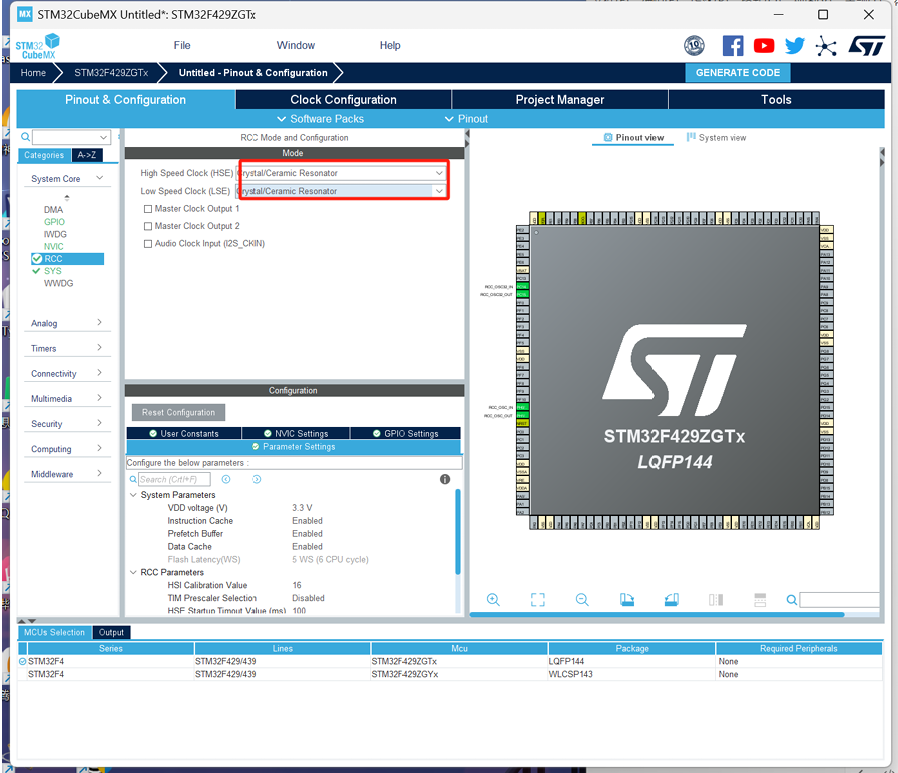Click the parameter search input field

[x=174, y=479]
